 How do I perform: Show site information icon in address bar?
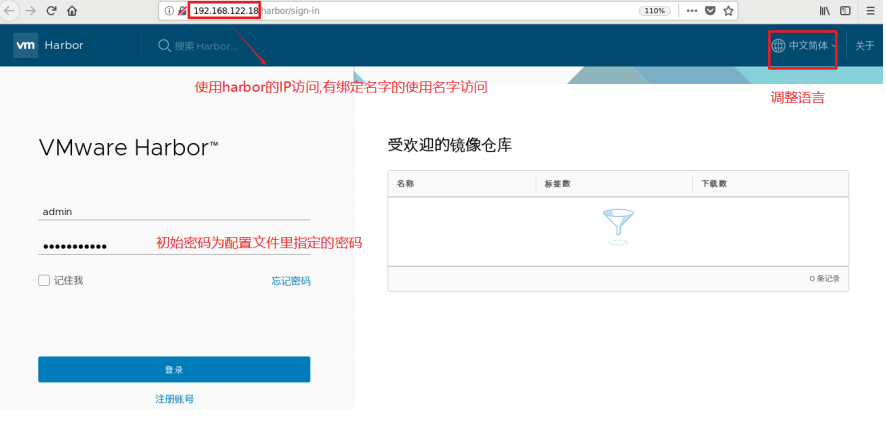tap(169, 11)
